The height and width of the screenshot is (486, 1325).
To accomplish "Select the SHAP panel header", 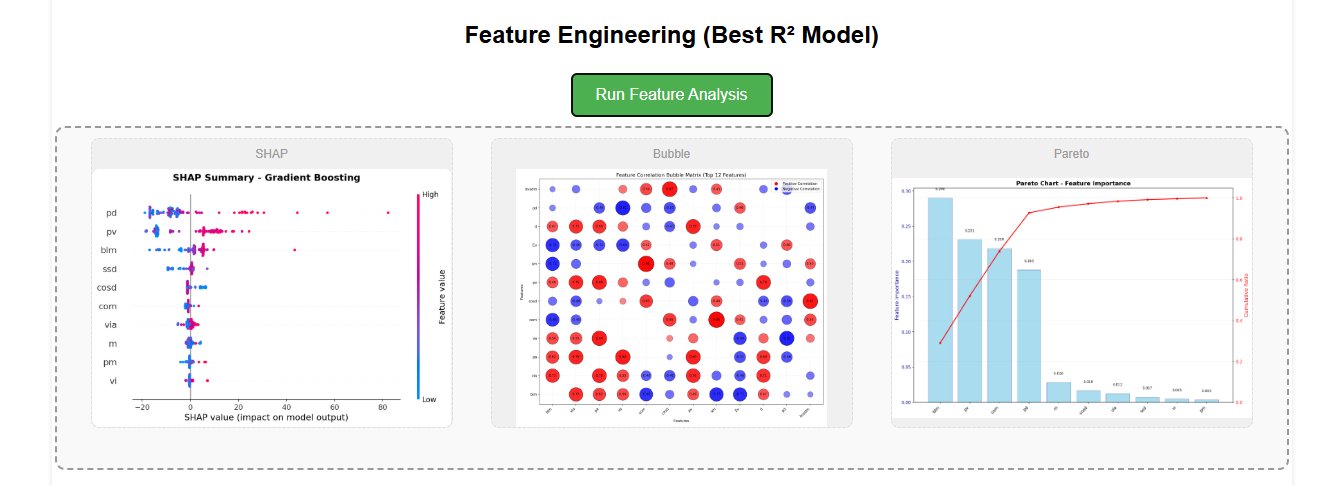I will point(271,154).
